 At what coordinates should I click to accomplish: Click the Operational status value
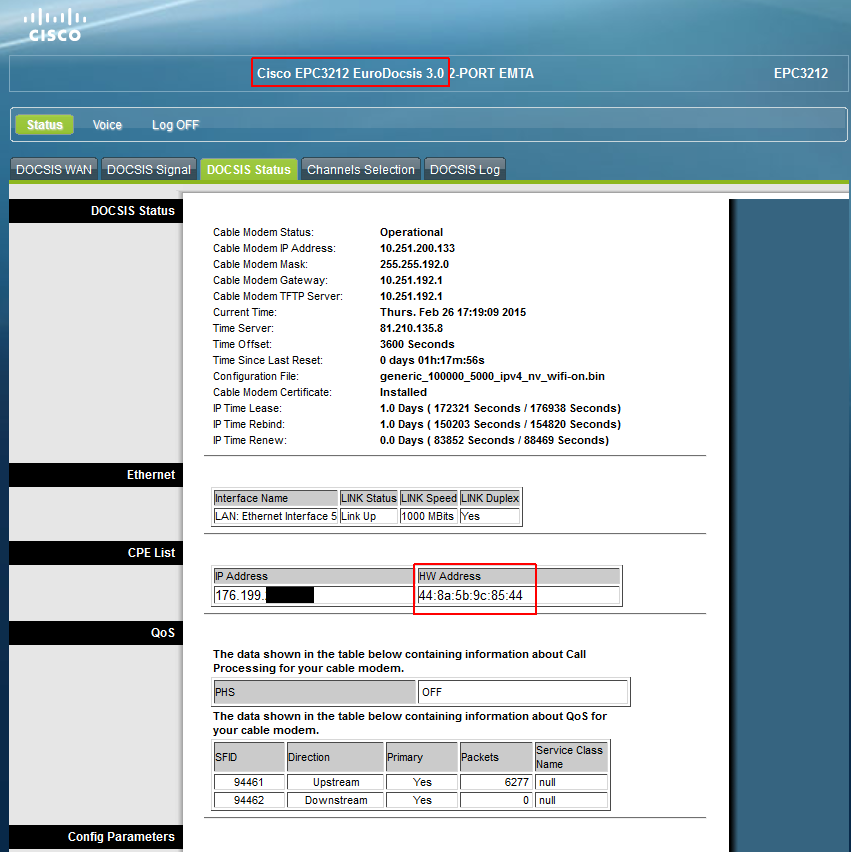411,232
